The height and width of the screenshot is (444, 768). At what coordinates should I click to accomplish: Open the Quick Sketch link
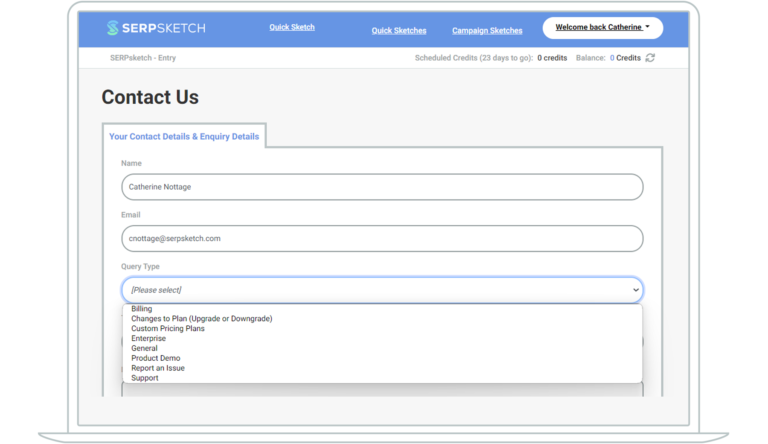pyautogui.click(x=292, y=27)
